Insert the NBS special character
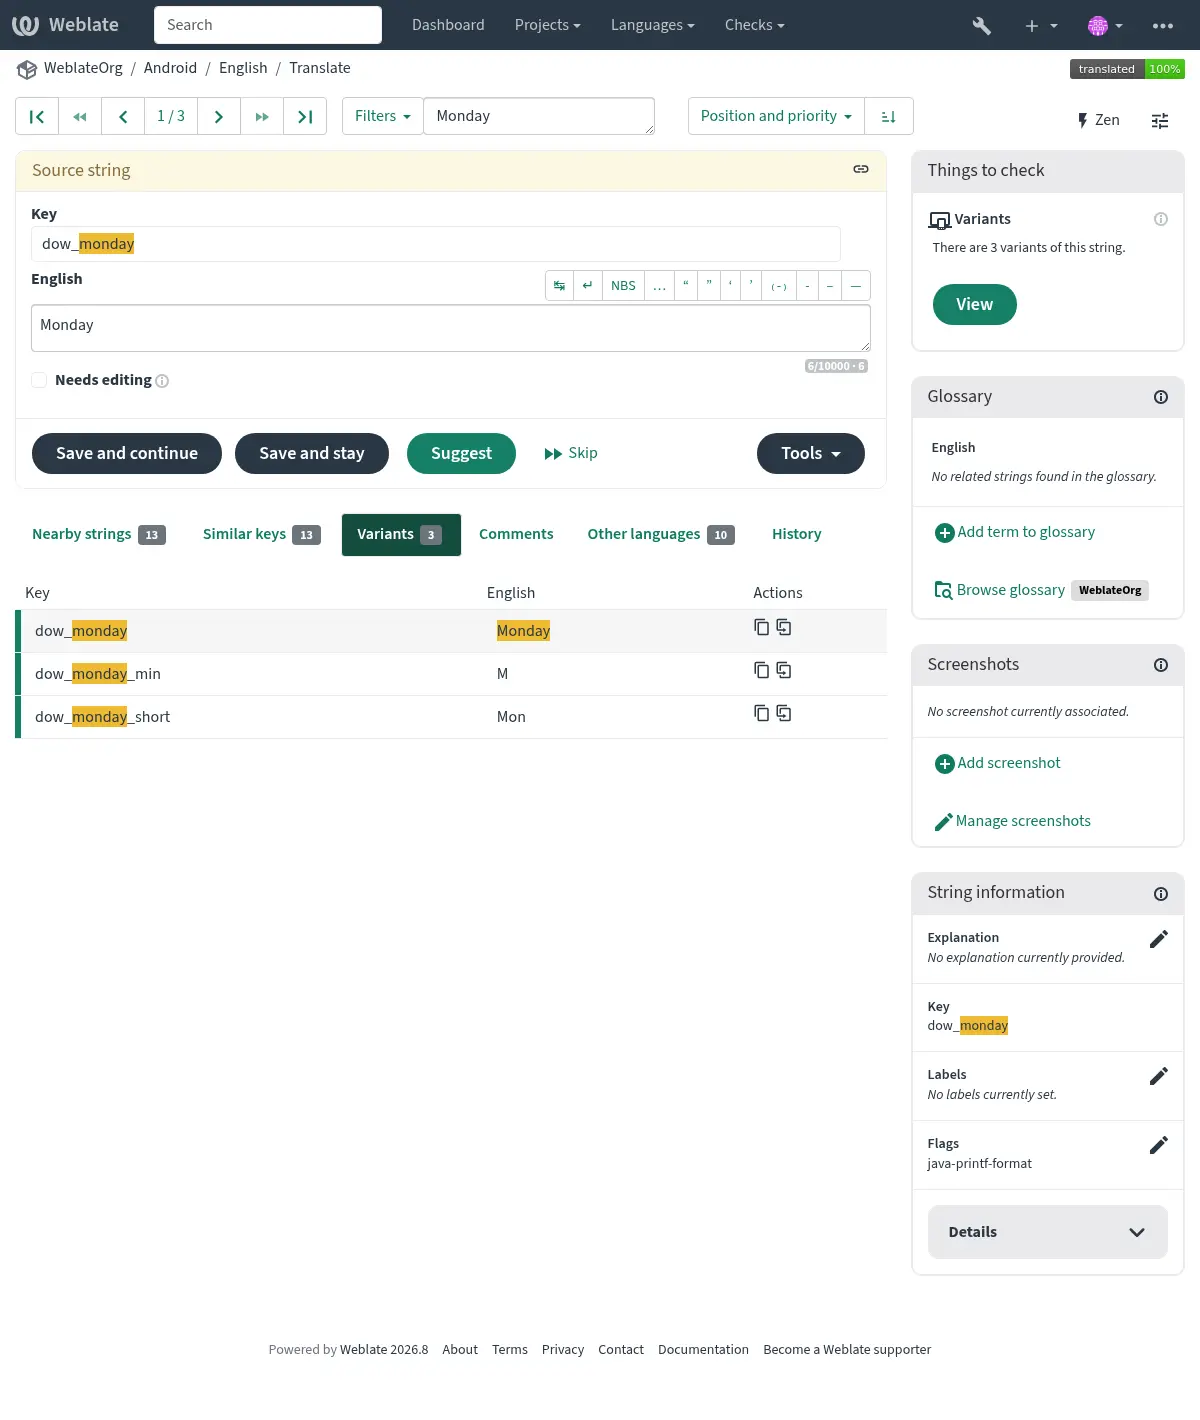Image resolution: width=1200 pixels, height=1420 pixels. coord(623,285)
